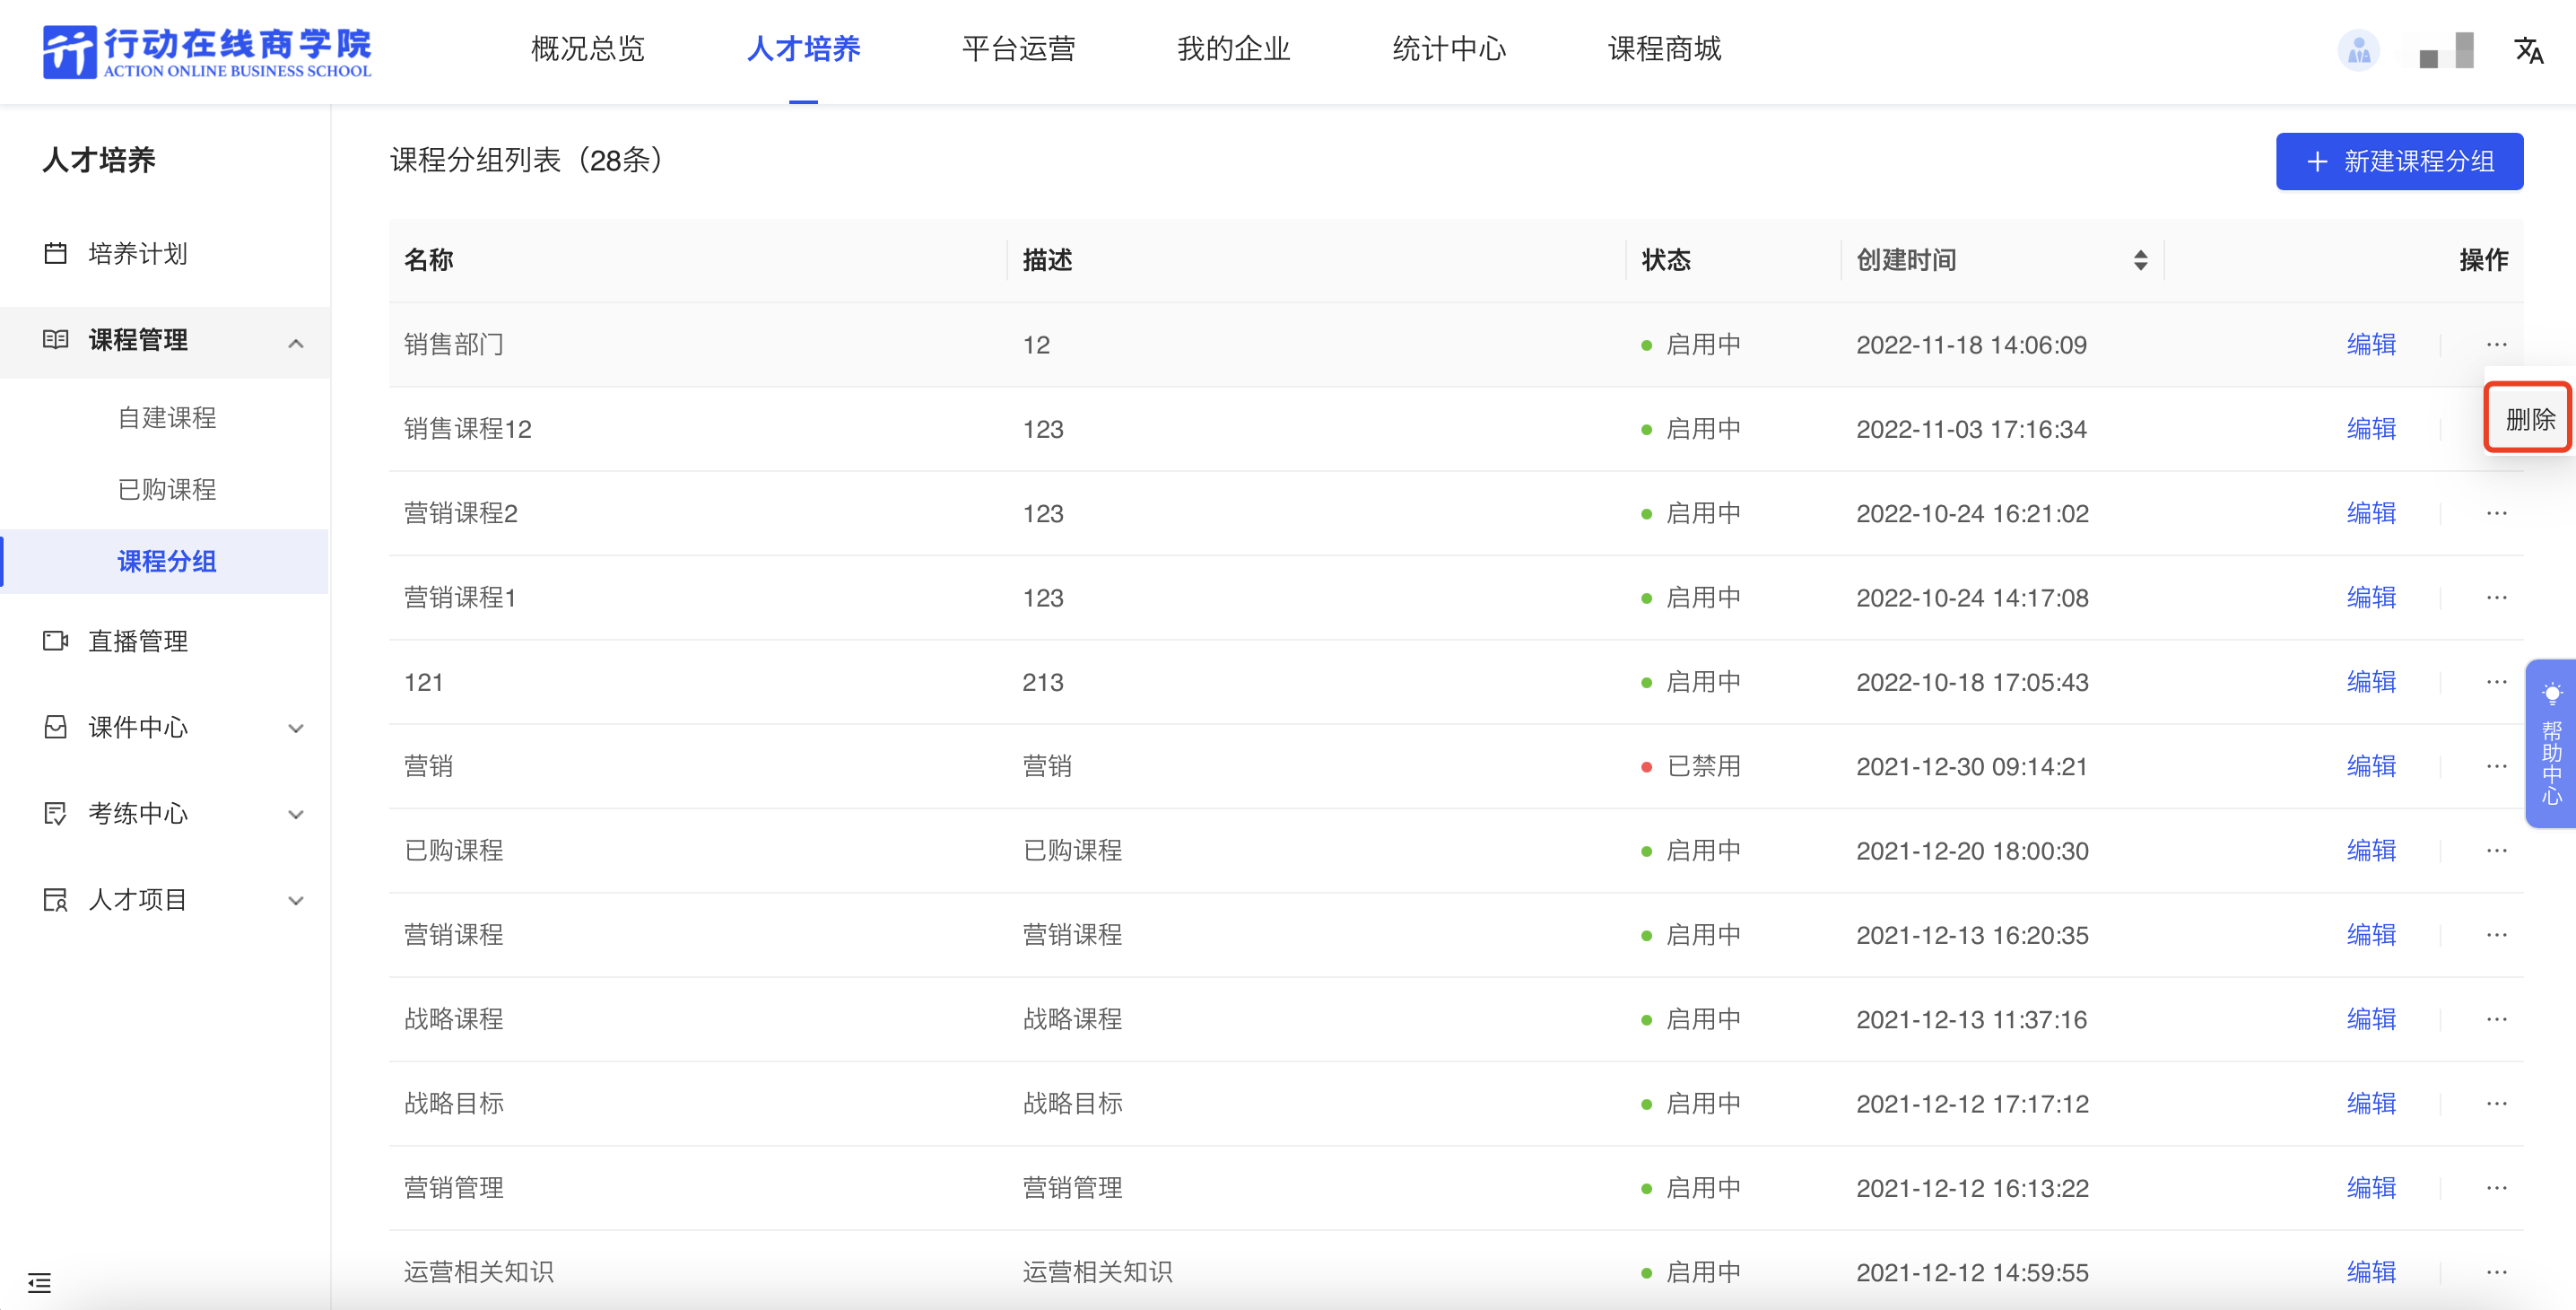Click the inbox icon beside 课件中心

coord(56,727)
